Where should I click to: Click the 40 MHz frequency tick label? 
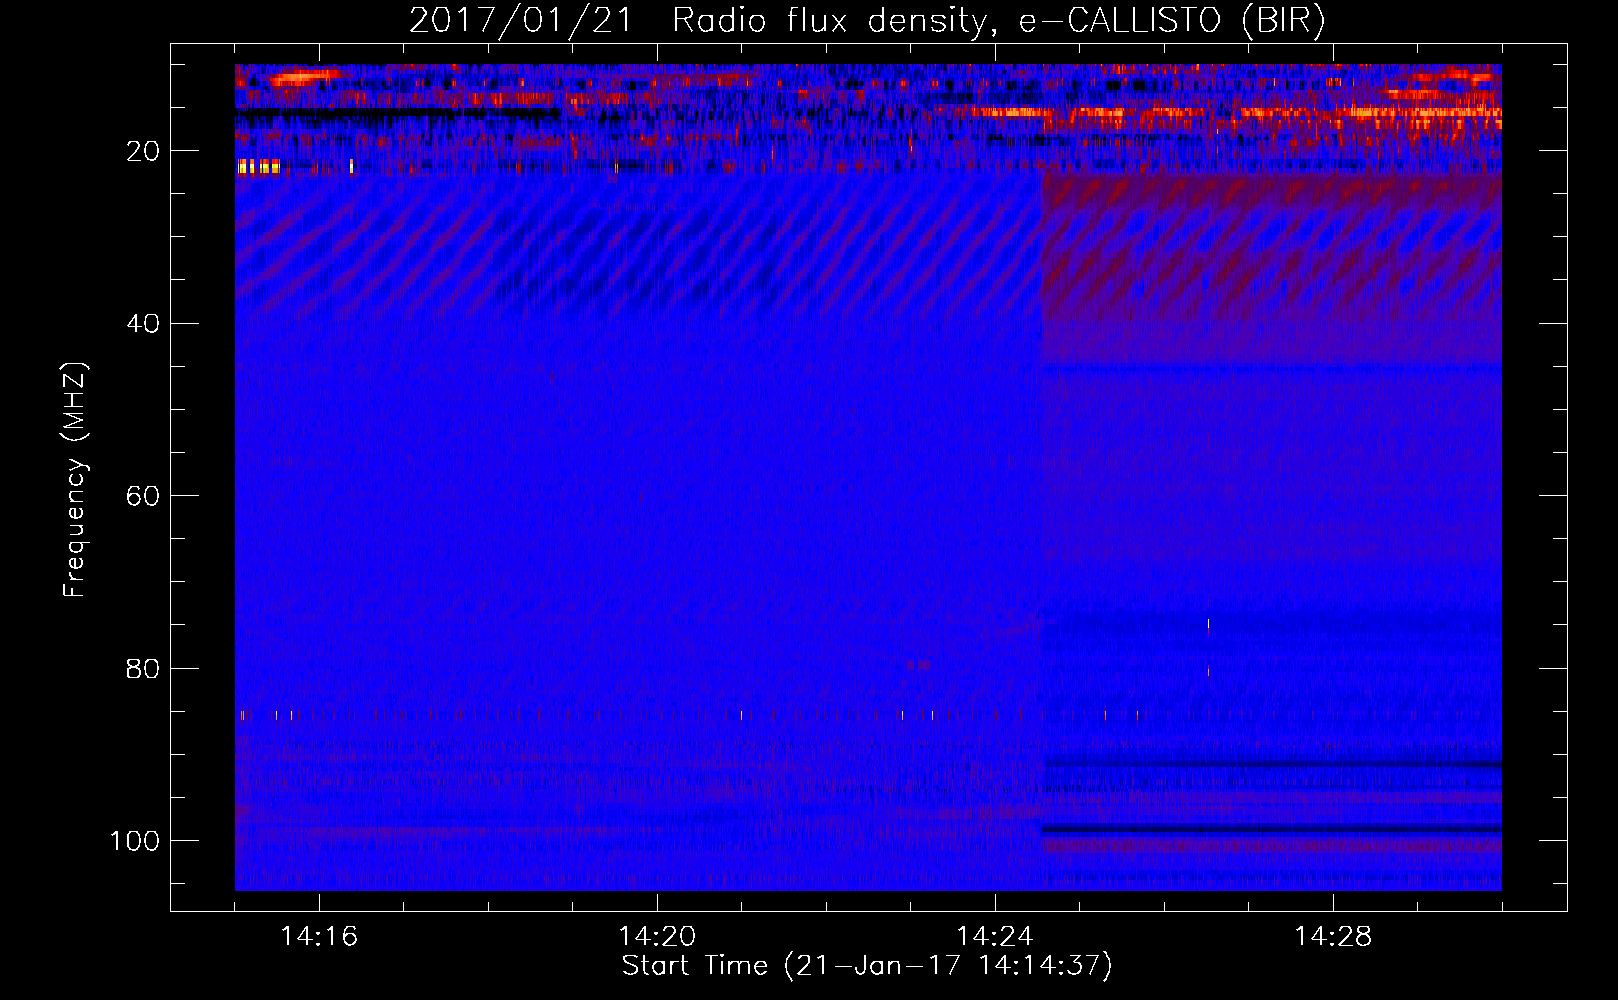143,324
